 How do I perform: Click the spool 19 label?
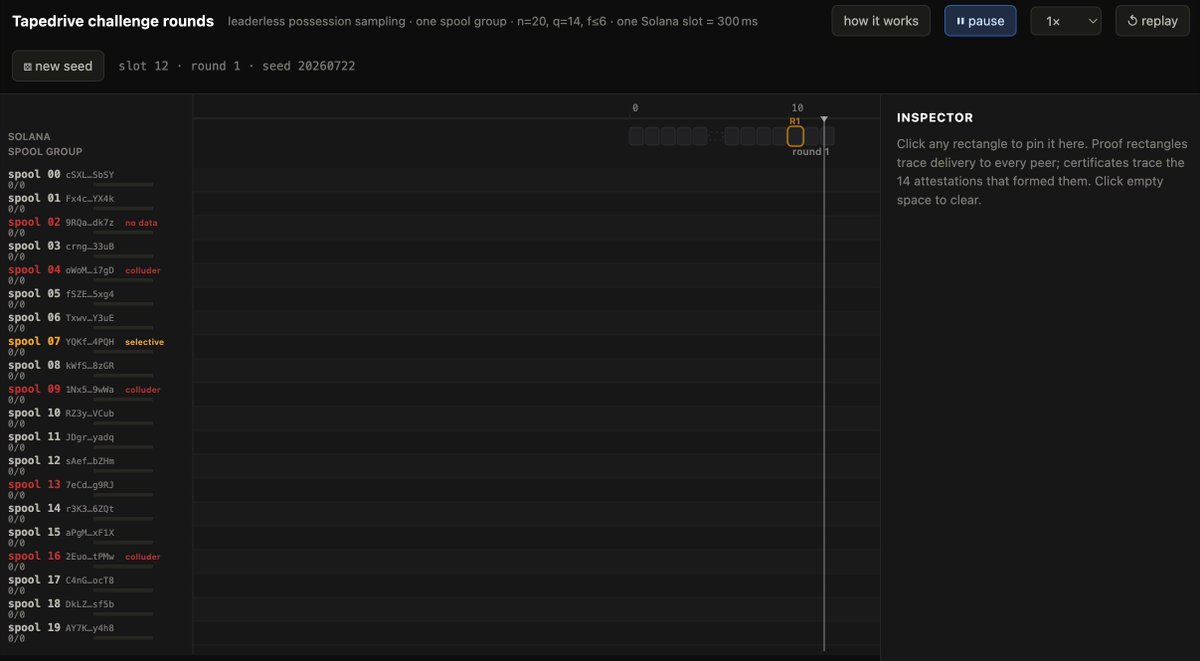tap(34, 628)
